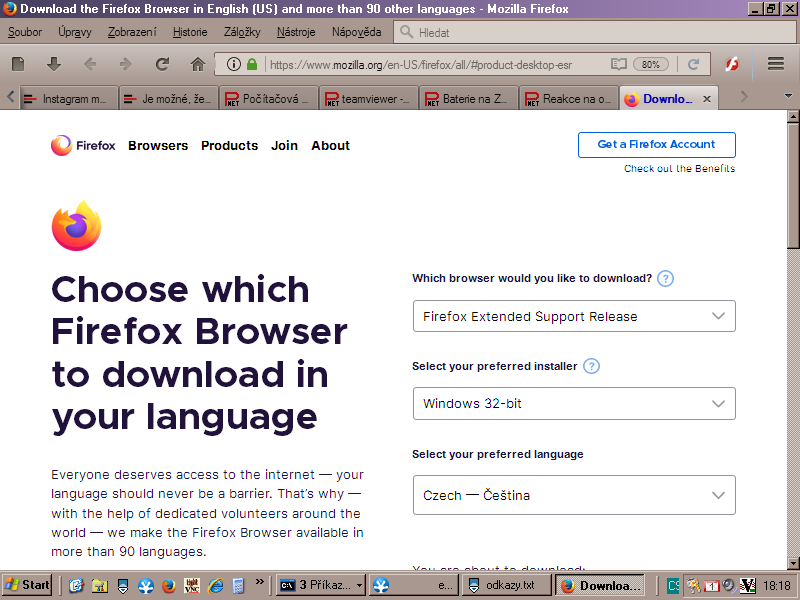
Task: Click Get a Firefox Account button
Action: 657,145
